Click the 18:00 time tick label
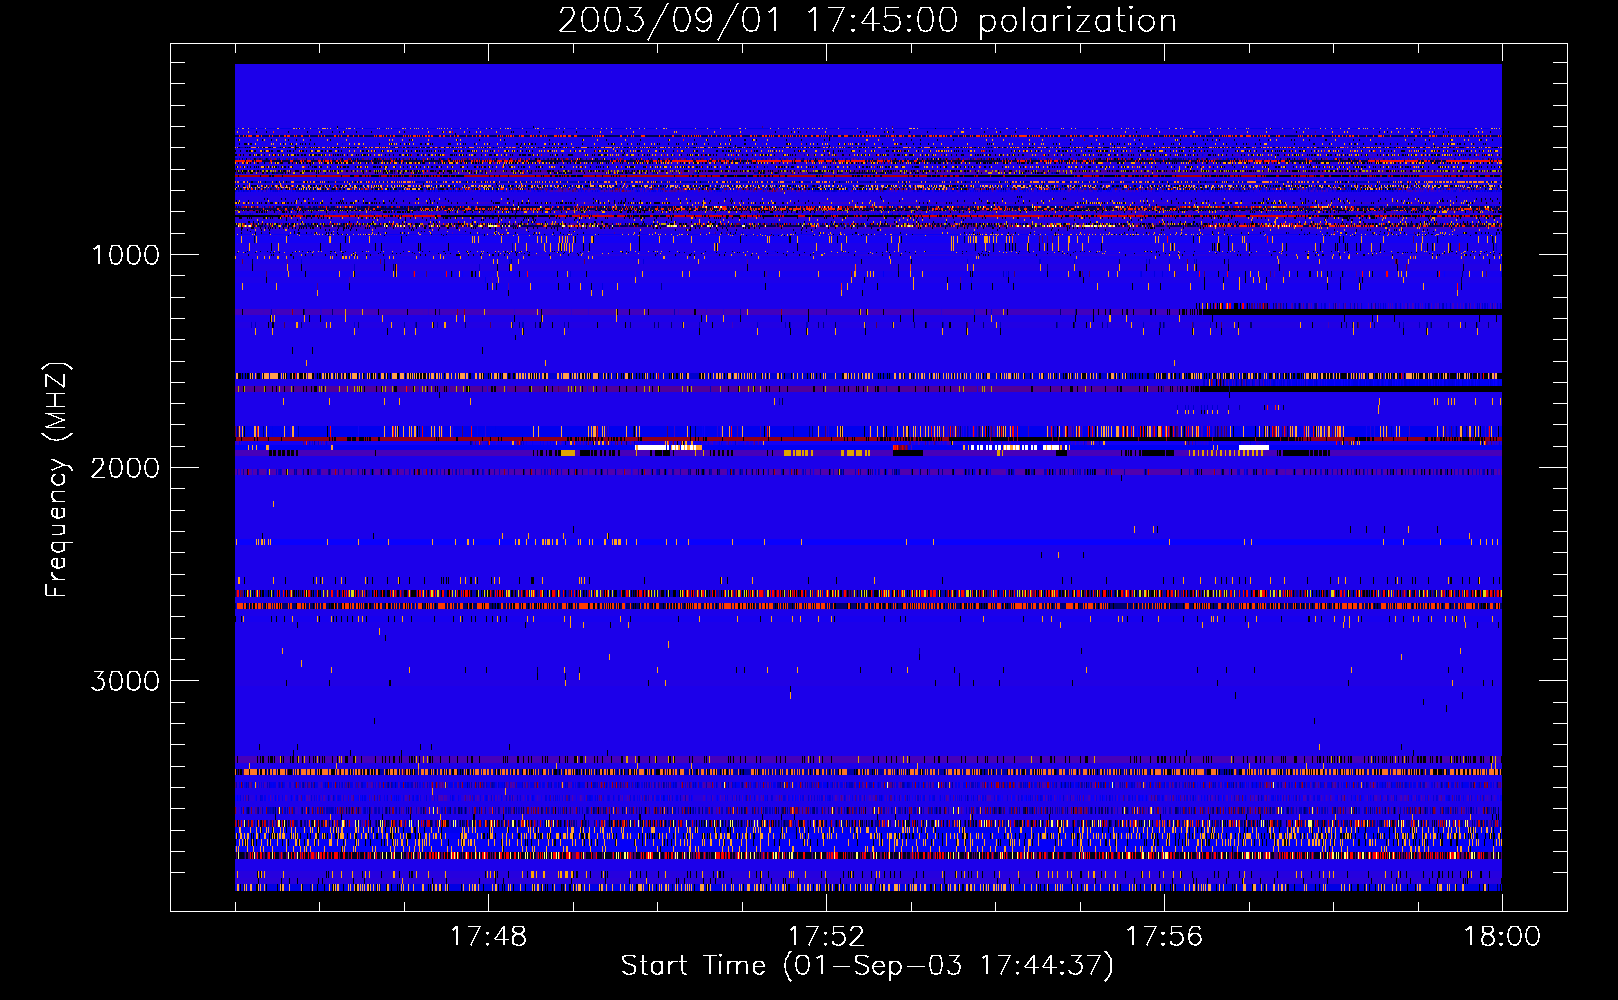 click(1502, 937)
